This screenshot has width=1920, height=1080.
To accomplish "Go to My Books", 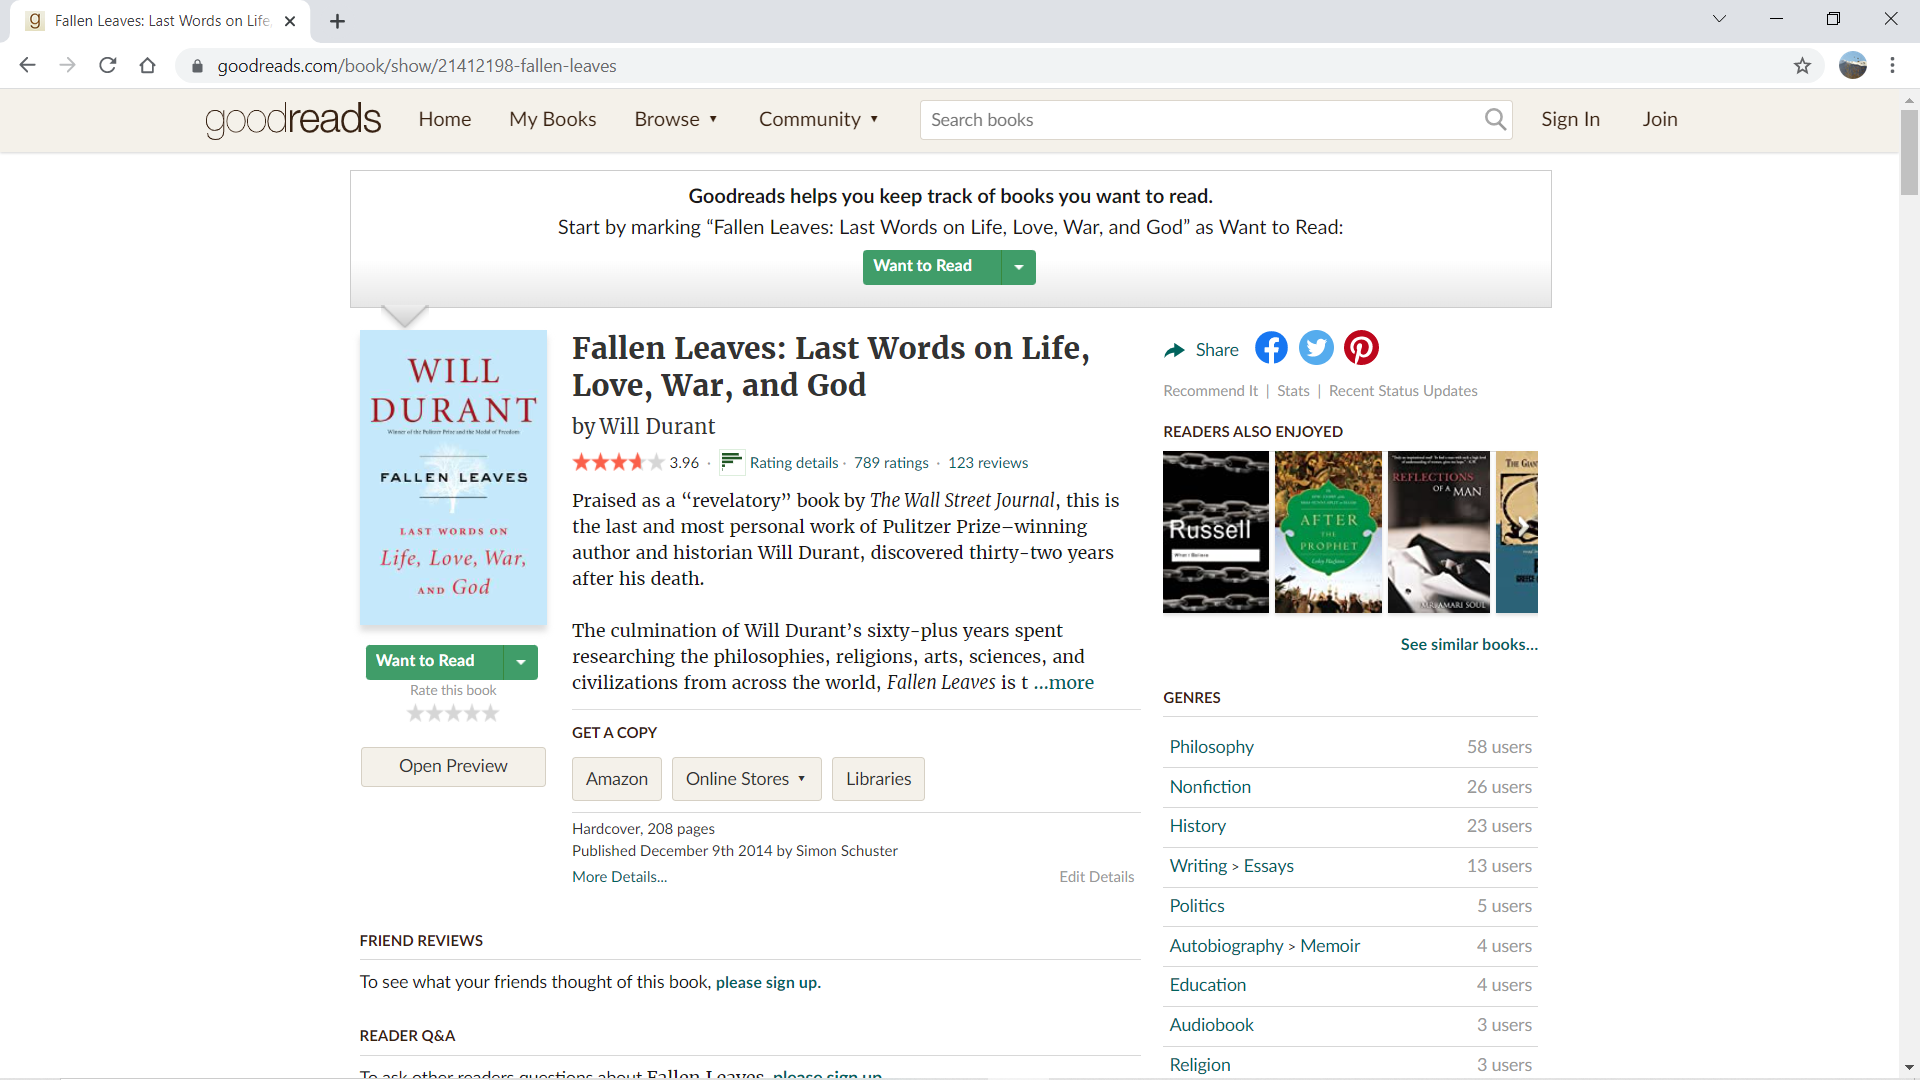I will [x=552, y=119].
